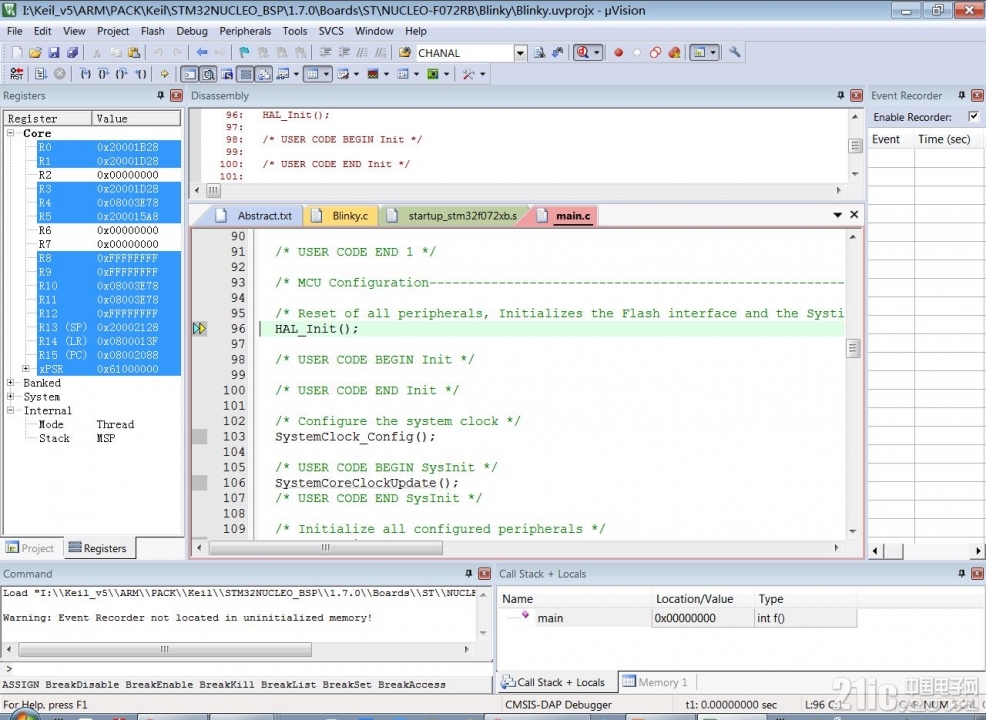Click Command panel horizontal scrollbar thumb
This screenshot has height=720, width=986.
[x=165, y=649]
